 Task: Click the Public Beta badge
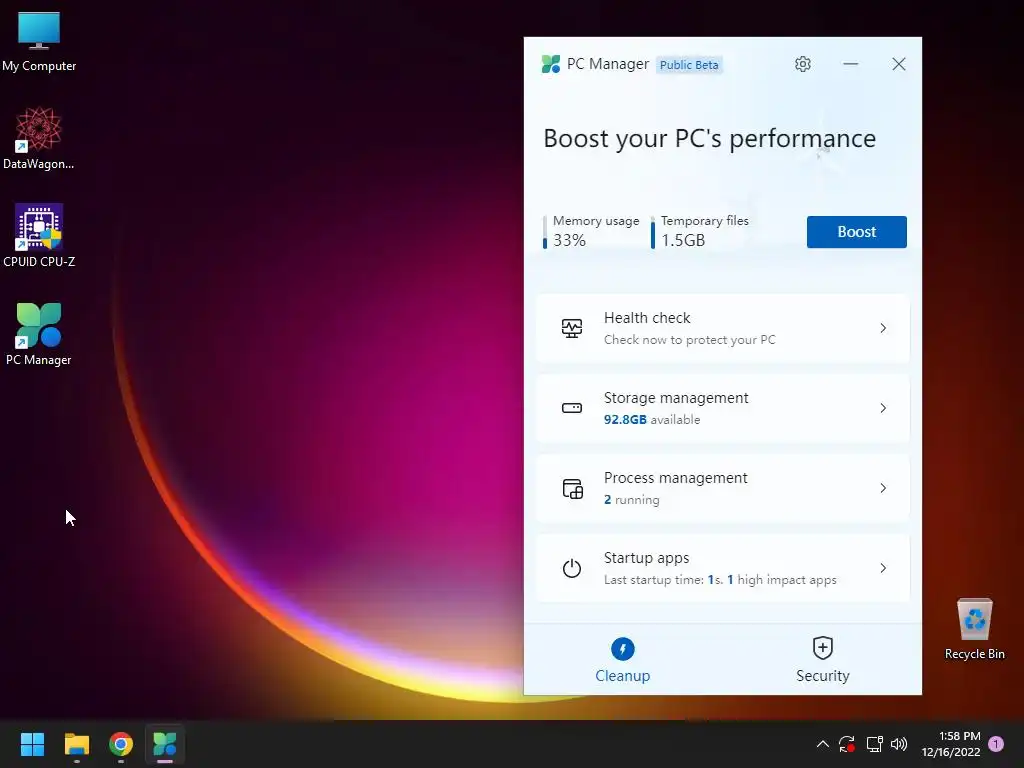click(689, 65)
